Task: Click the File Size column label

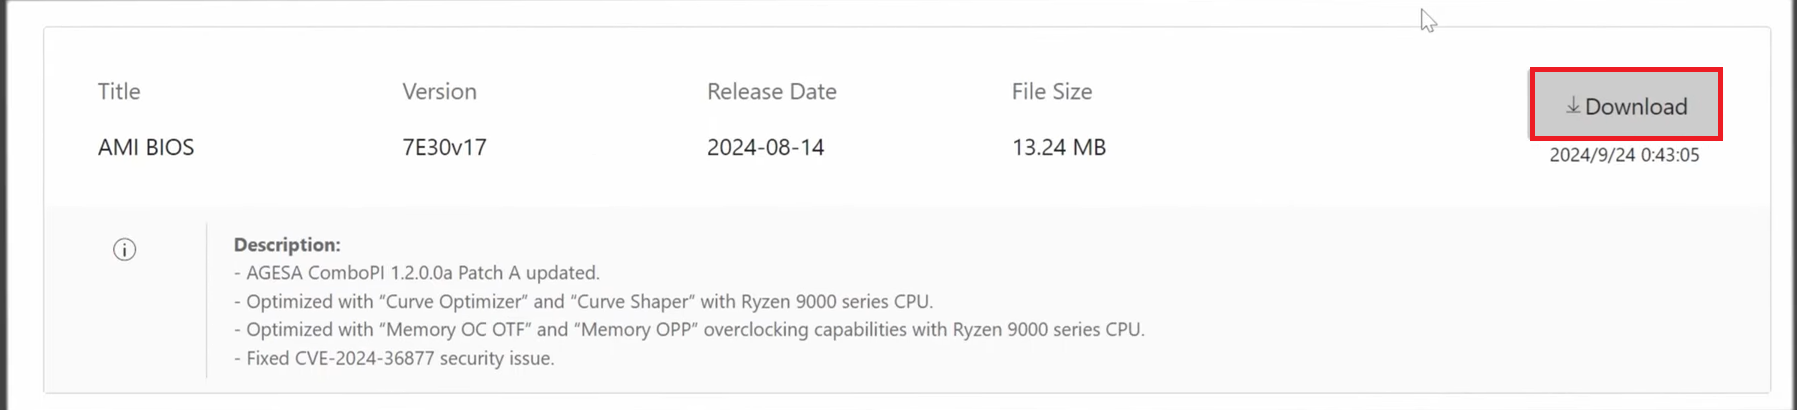Action: click(x=1051, y=92)
